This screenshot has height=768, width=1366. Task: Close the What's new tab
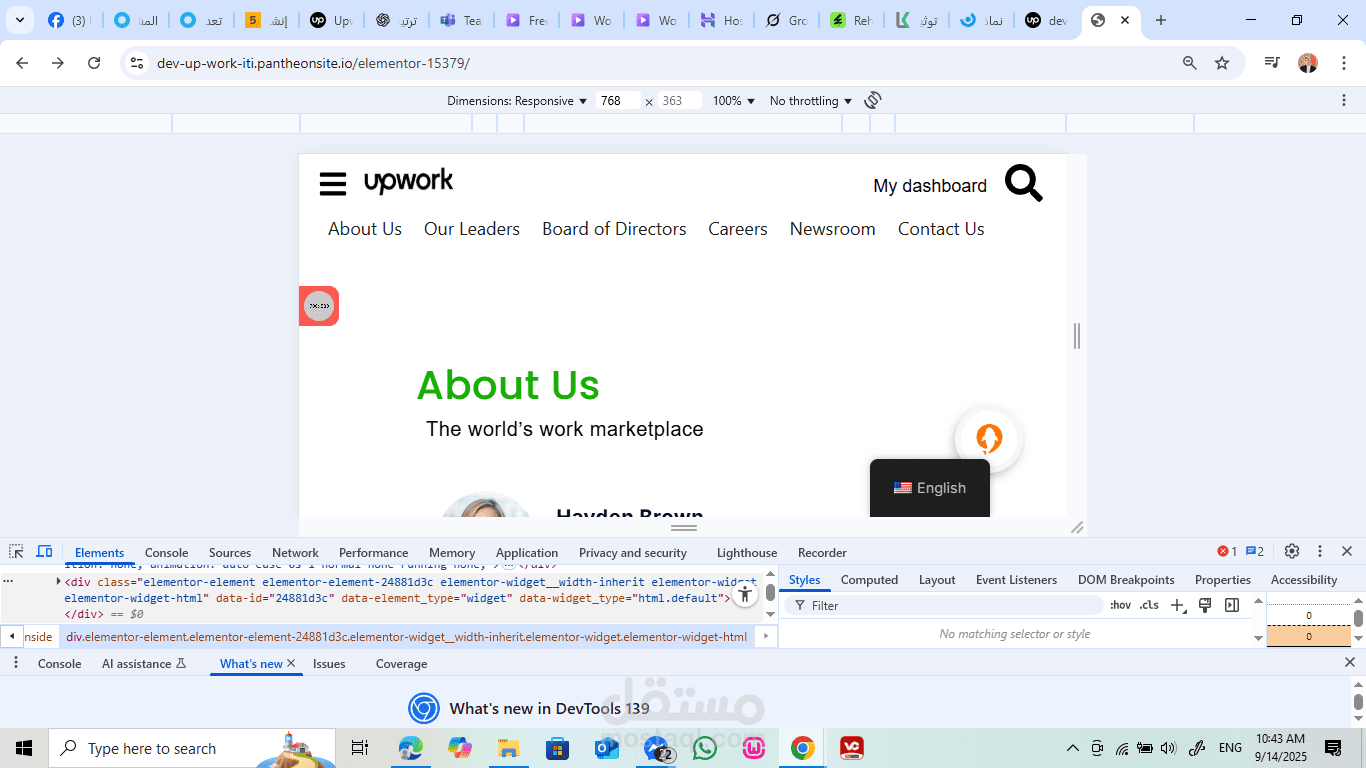(x=291, y=663)
